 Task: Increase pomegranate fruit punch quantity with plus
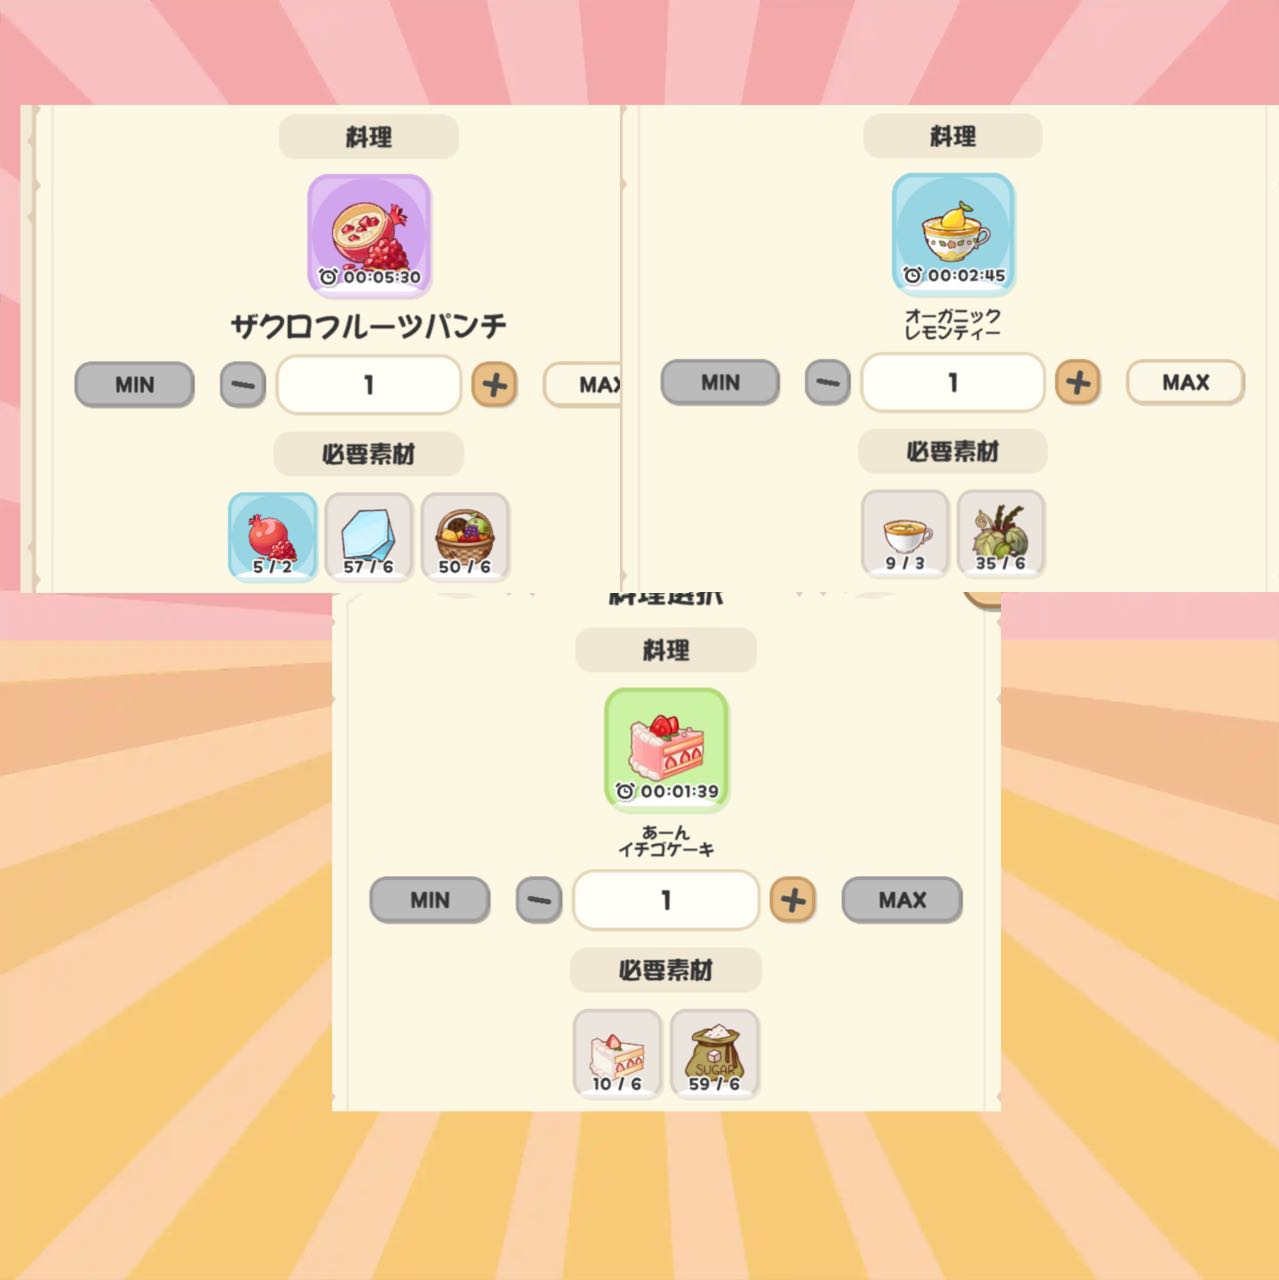click(x=494, y=385)
